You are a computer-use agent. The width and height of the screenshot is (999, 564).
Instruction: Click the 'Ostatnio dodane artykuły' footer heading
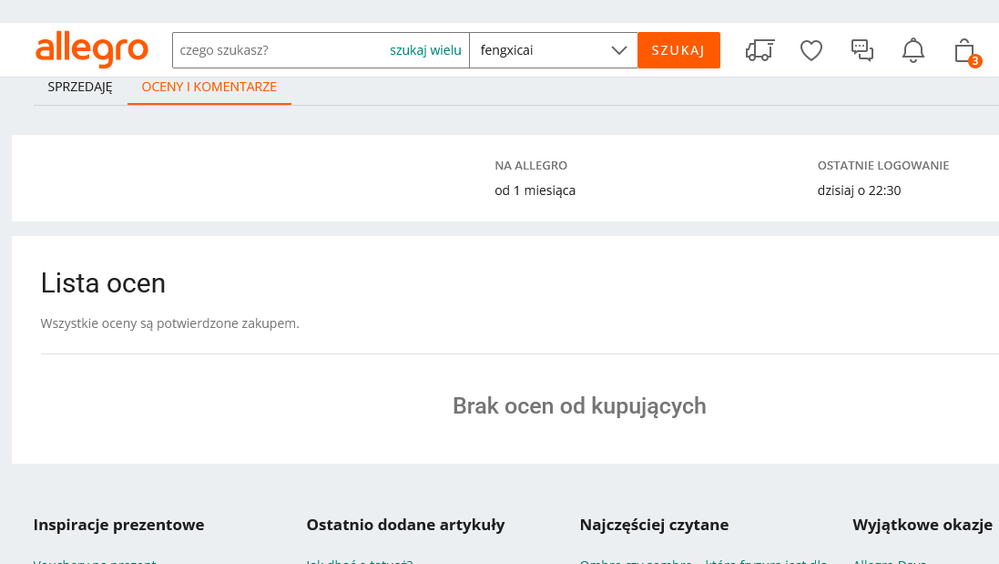click(405, 524)
